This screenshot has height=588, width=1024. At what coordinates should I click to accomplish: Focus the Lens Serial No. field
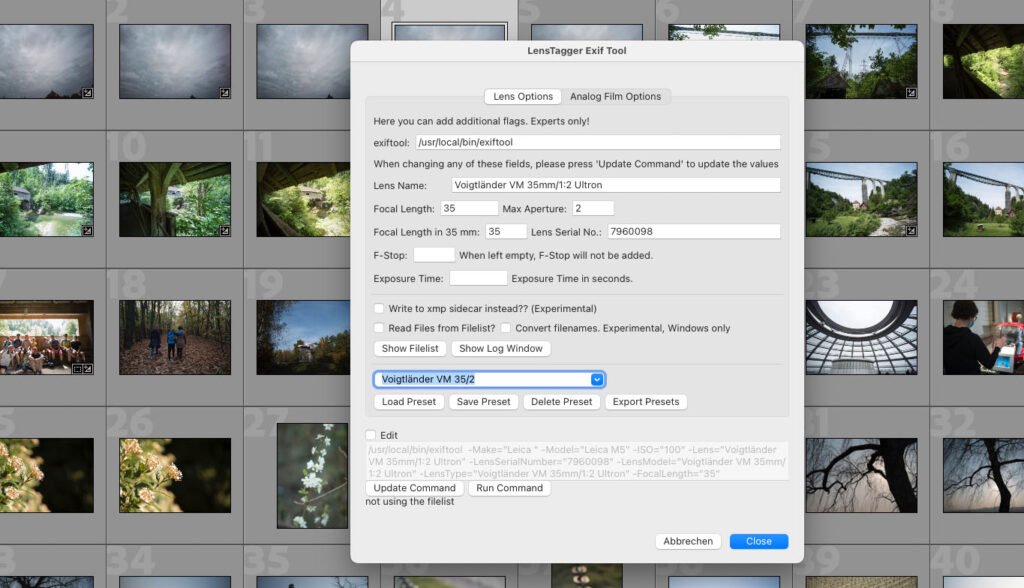[x=694, y=231]
